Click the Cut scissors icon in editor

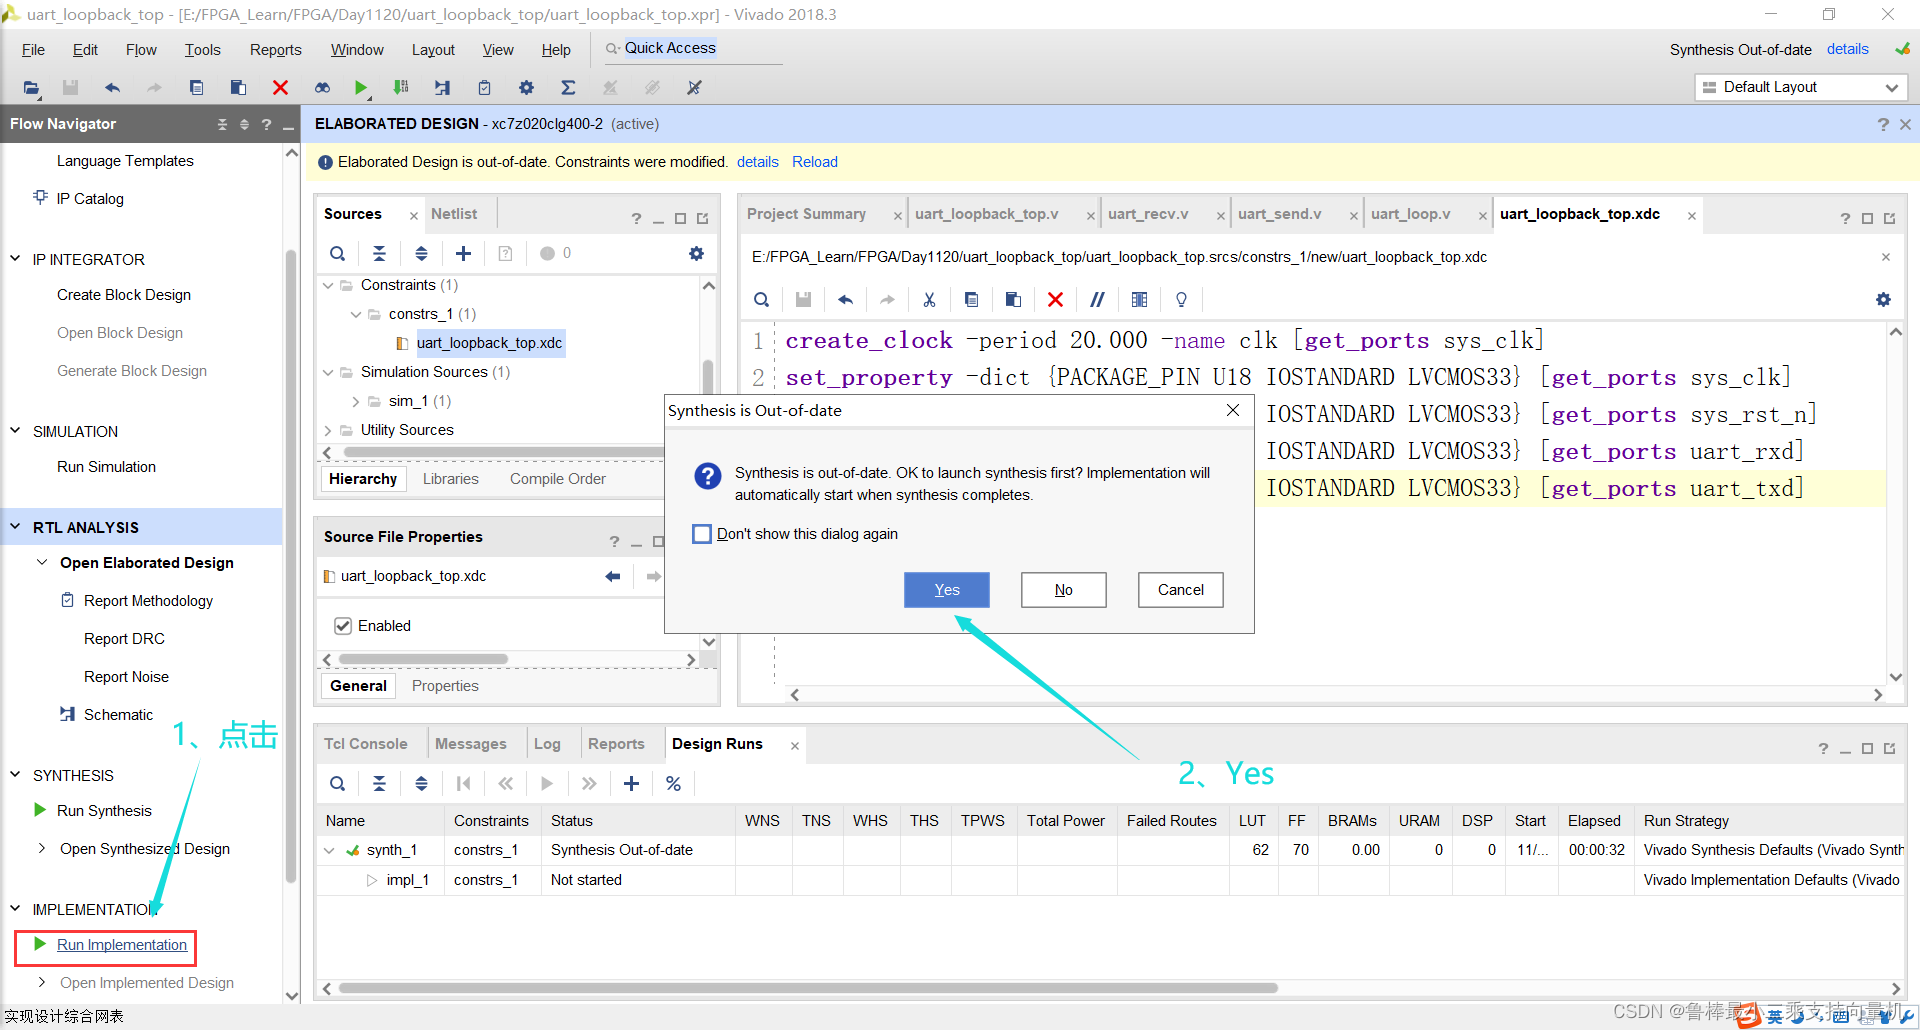point(929,300)
